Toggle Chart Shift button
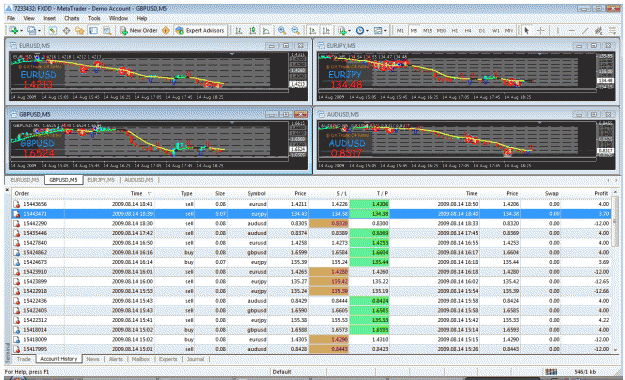This screenshot has height=380, width=625. pyautogui.click(x=326, y=31)
